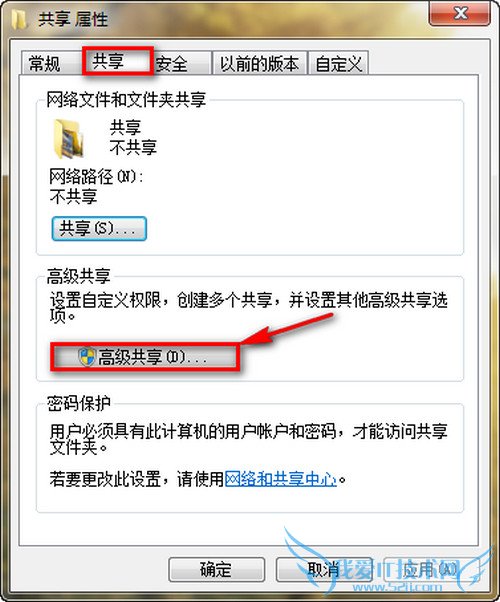
Task: Go to the 以前的版本 tab
Action: tap(260, 63)
